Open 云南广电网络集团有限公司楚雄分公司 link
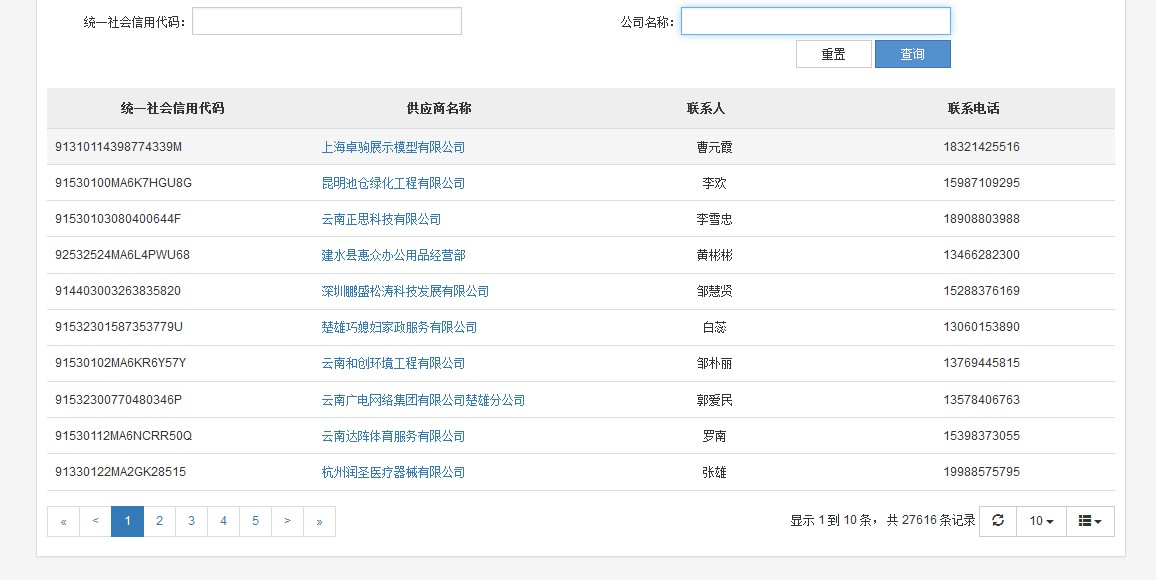Screen dimensions: 1156x580 click(423, 400)
